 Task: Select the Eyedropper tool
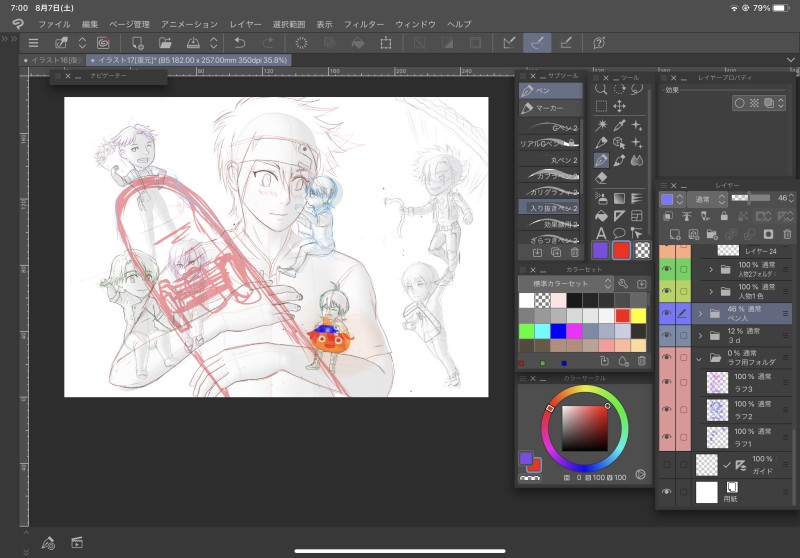tap(619, 124)
